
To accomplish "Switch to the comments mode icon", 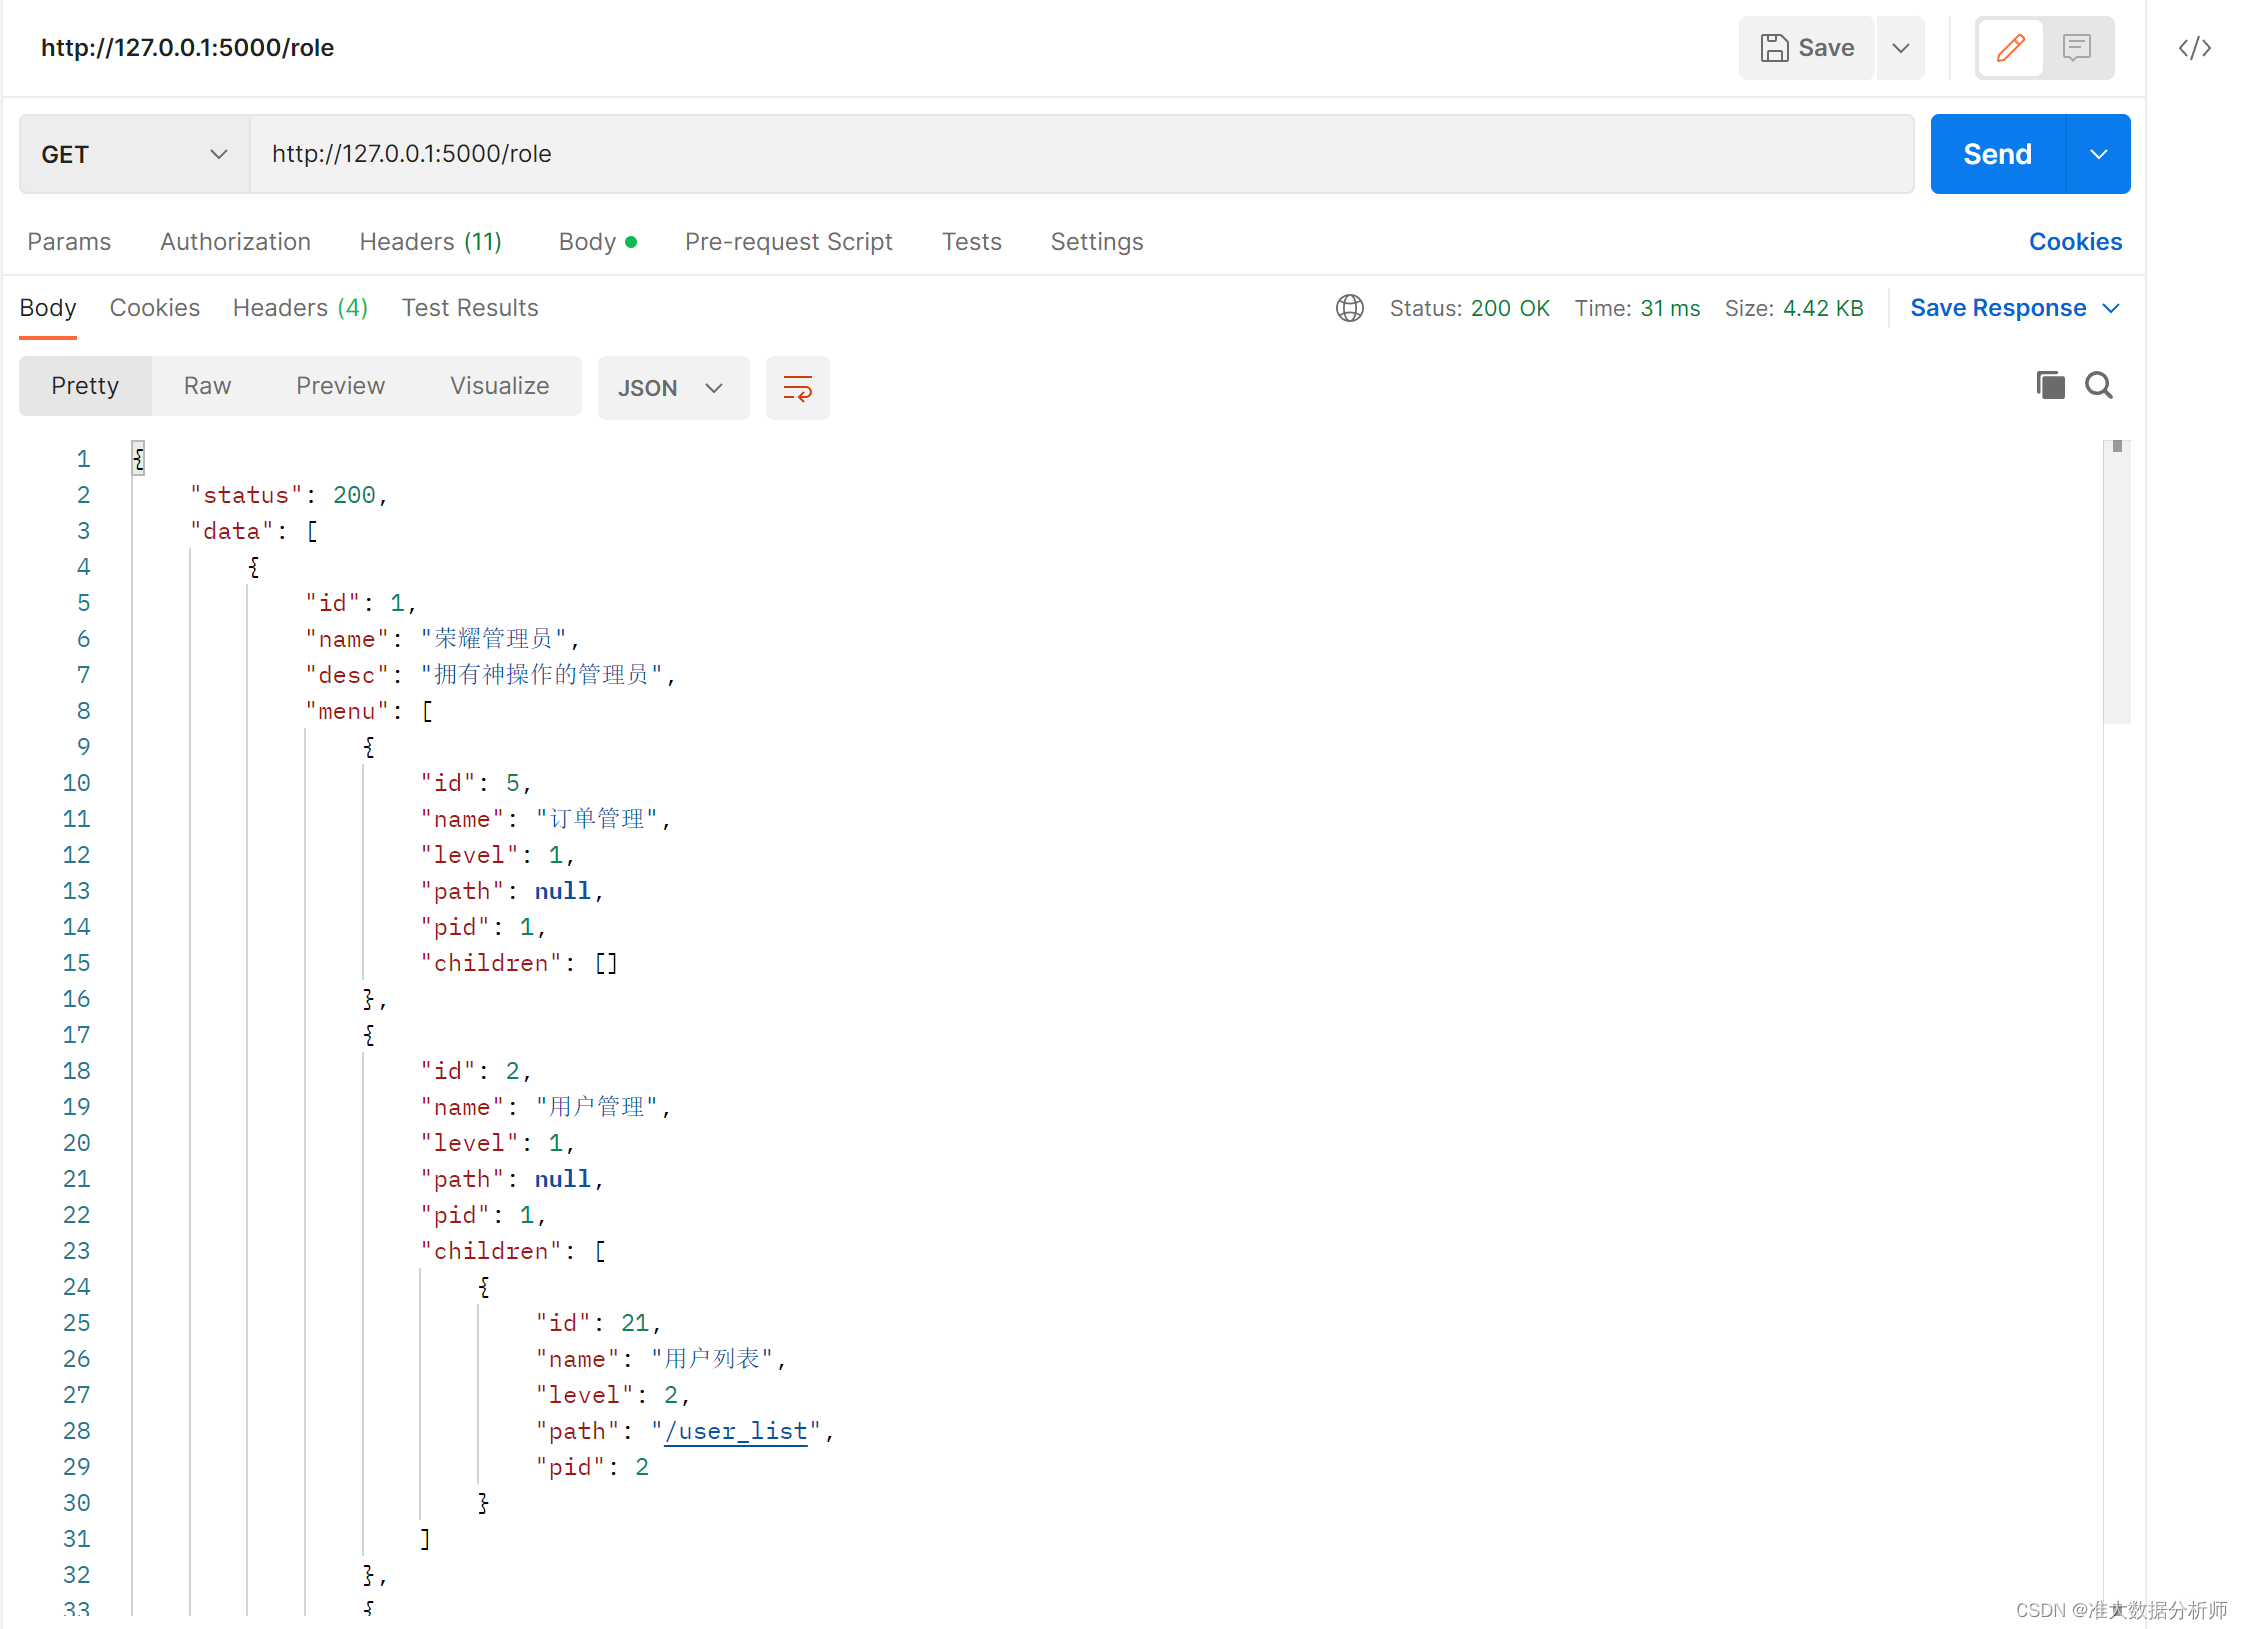I will click(x=2077, y=48).
